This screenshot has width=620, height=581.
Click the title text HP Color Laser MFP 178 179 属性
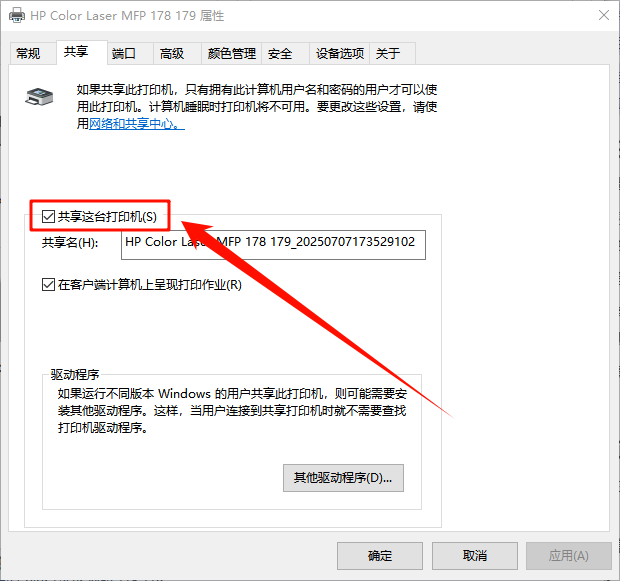pos(127,15)
